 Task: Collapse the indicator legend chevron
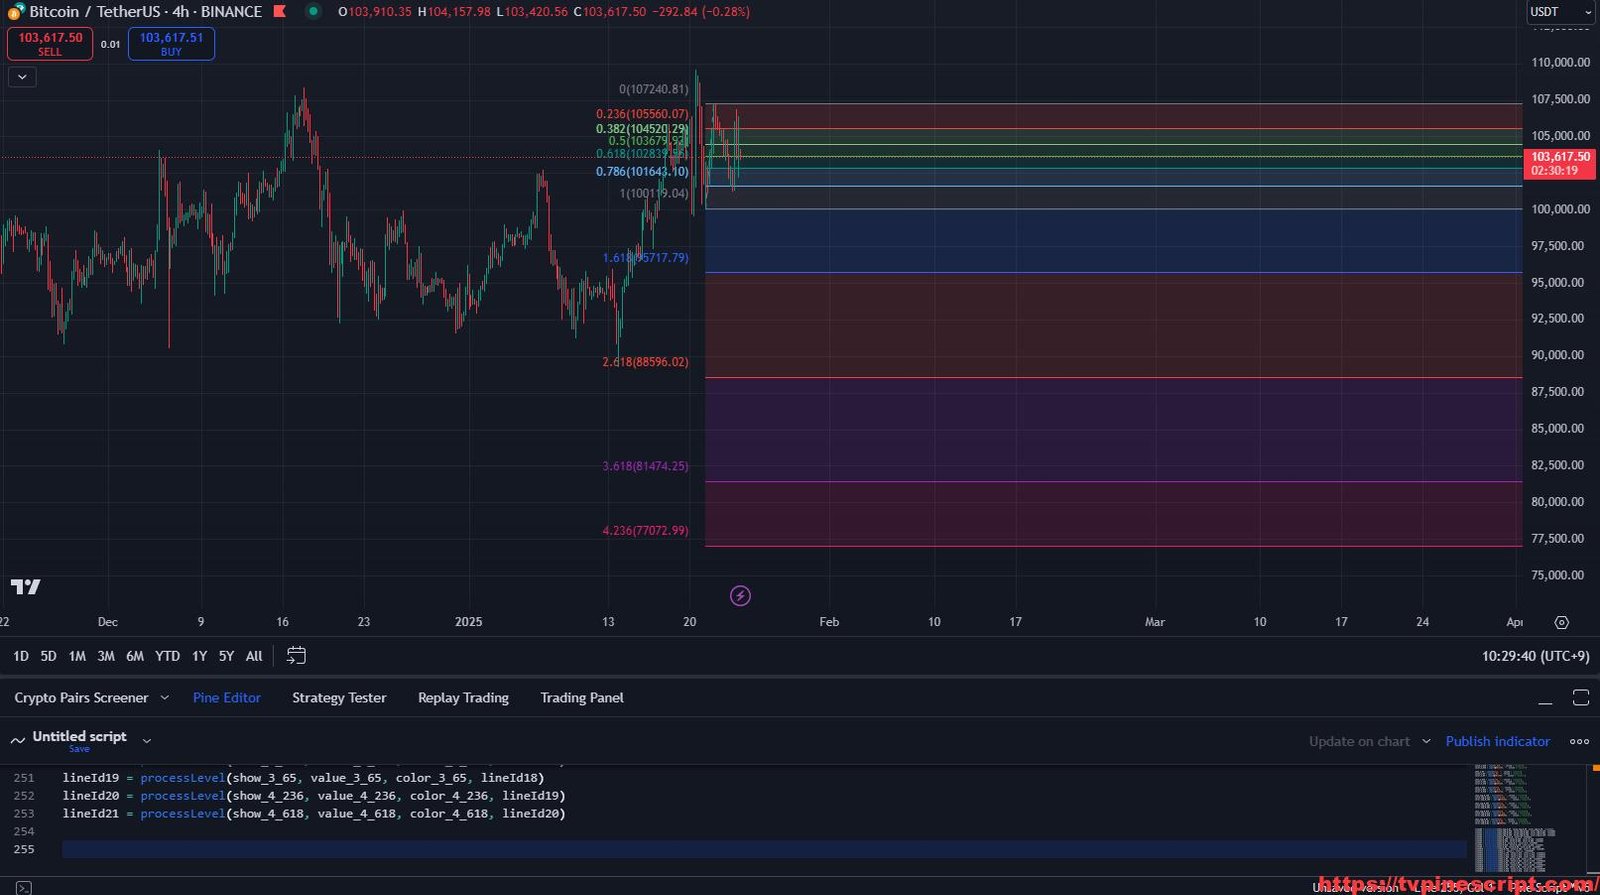(x=22, y=77)
